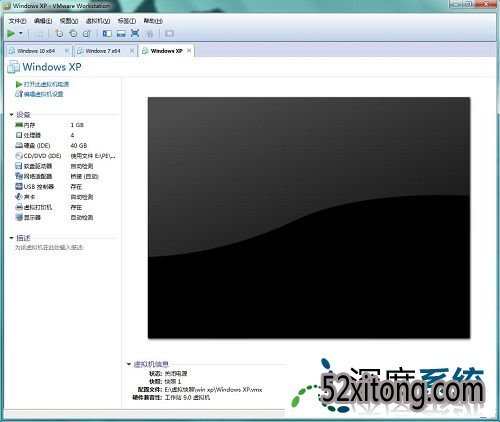Open the dropdown arrow beside the power button
Viewport: 500px width, 422px height.
(x=21, y=33)
